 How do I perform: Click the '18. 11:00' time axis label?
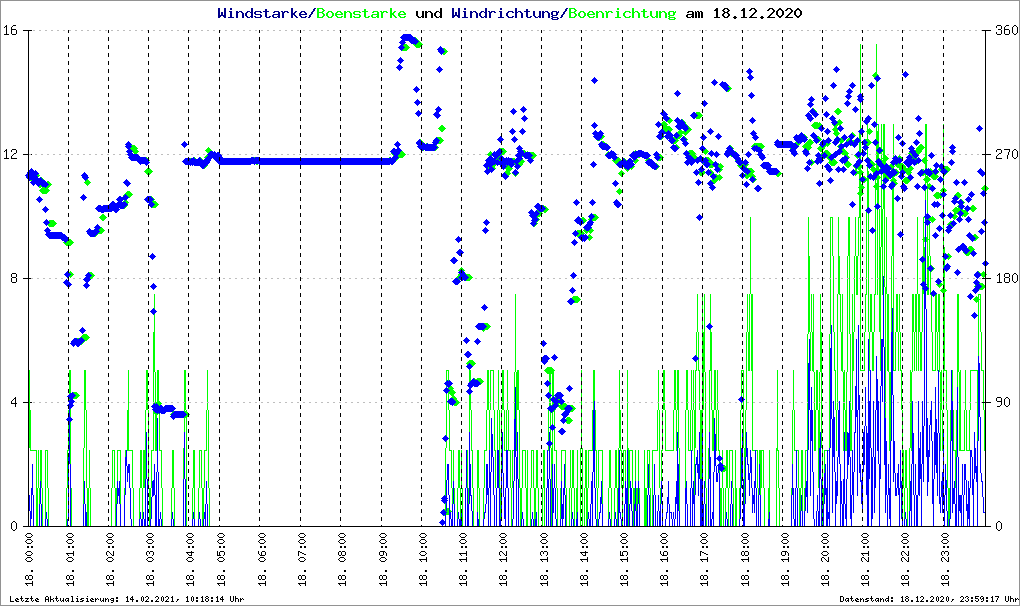coord(462,560)
